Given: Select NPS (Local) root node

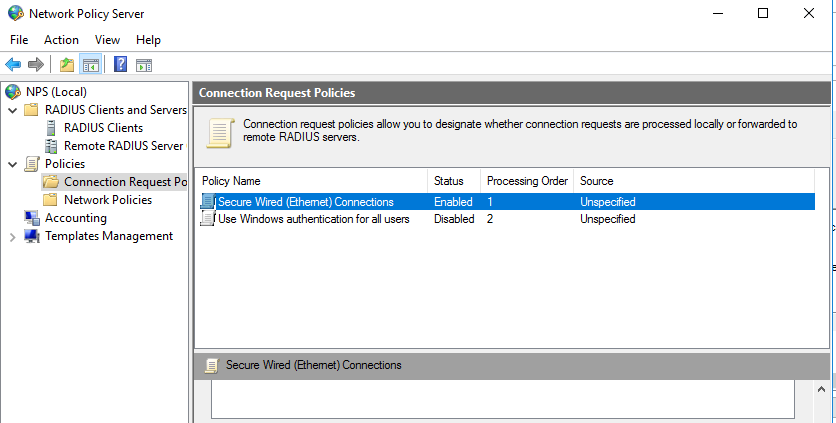Looking at the screenshot, I should [57, 92].
